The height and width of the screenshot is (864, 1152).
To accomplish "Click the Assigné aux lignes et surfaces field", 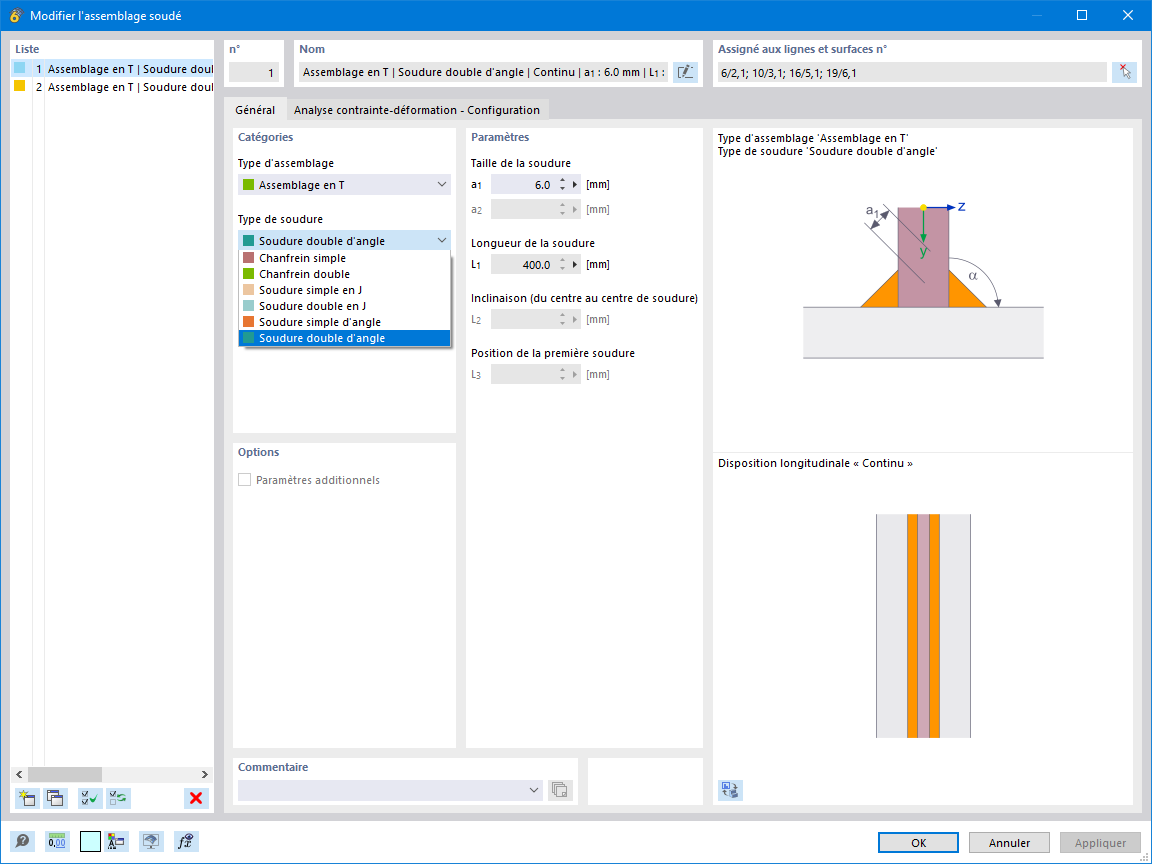I will pyautogui.click(x=912, y=72).
